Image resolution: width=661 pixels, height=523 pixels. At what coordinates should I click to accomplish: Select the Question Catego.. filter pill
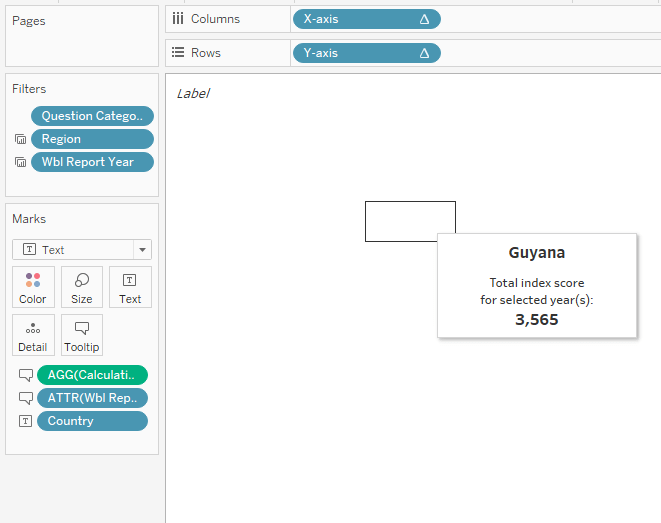[x=93, y=116]
